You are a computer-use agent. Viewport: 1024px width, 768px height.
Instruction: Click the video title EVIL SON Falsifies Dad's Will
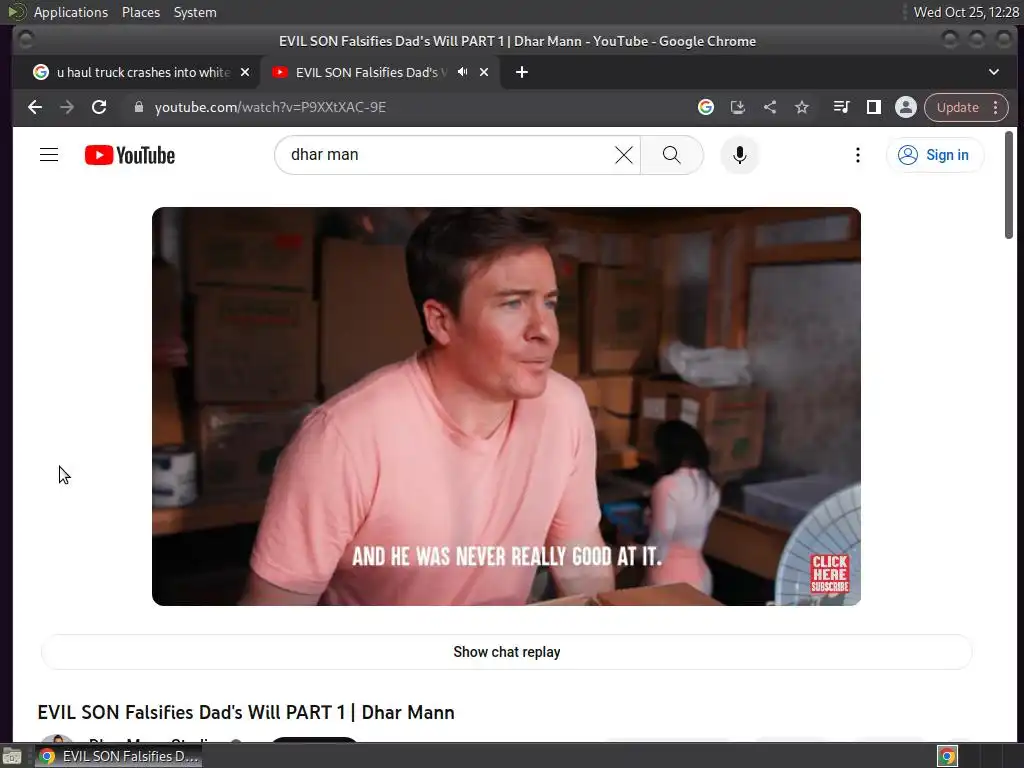click(x=246, y=712)
